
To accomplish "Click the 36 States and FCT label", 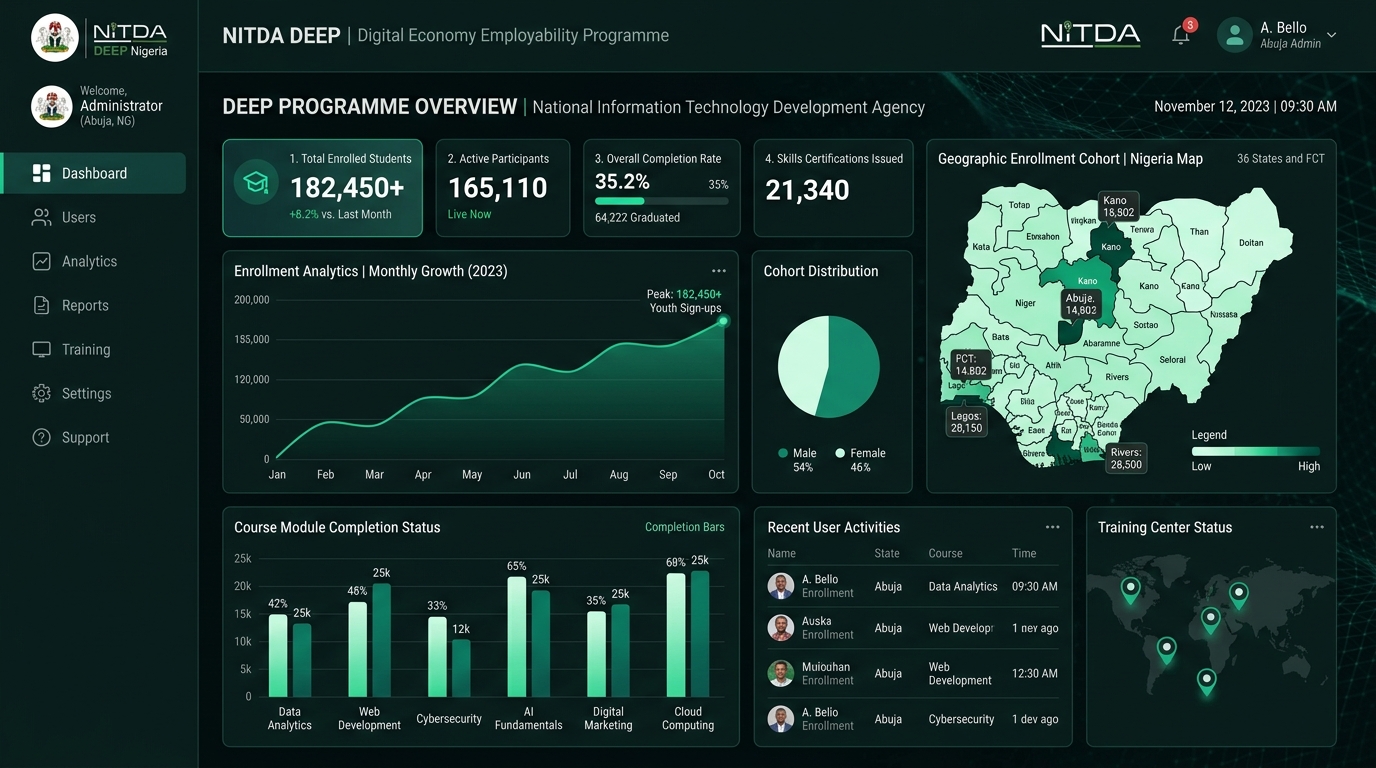I will [1281, 159].
